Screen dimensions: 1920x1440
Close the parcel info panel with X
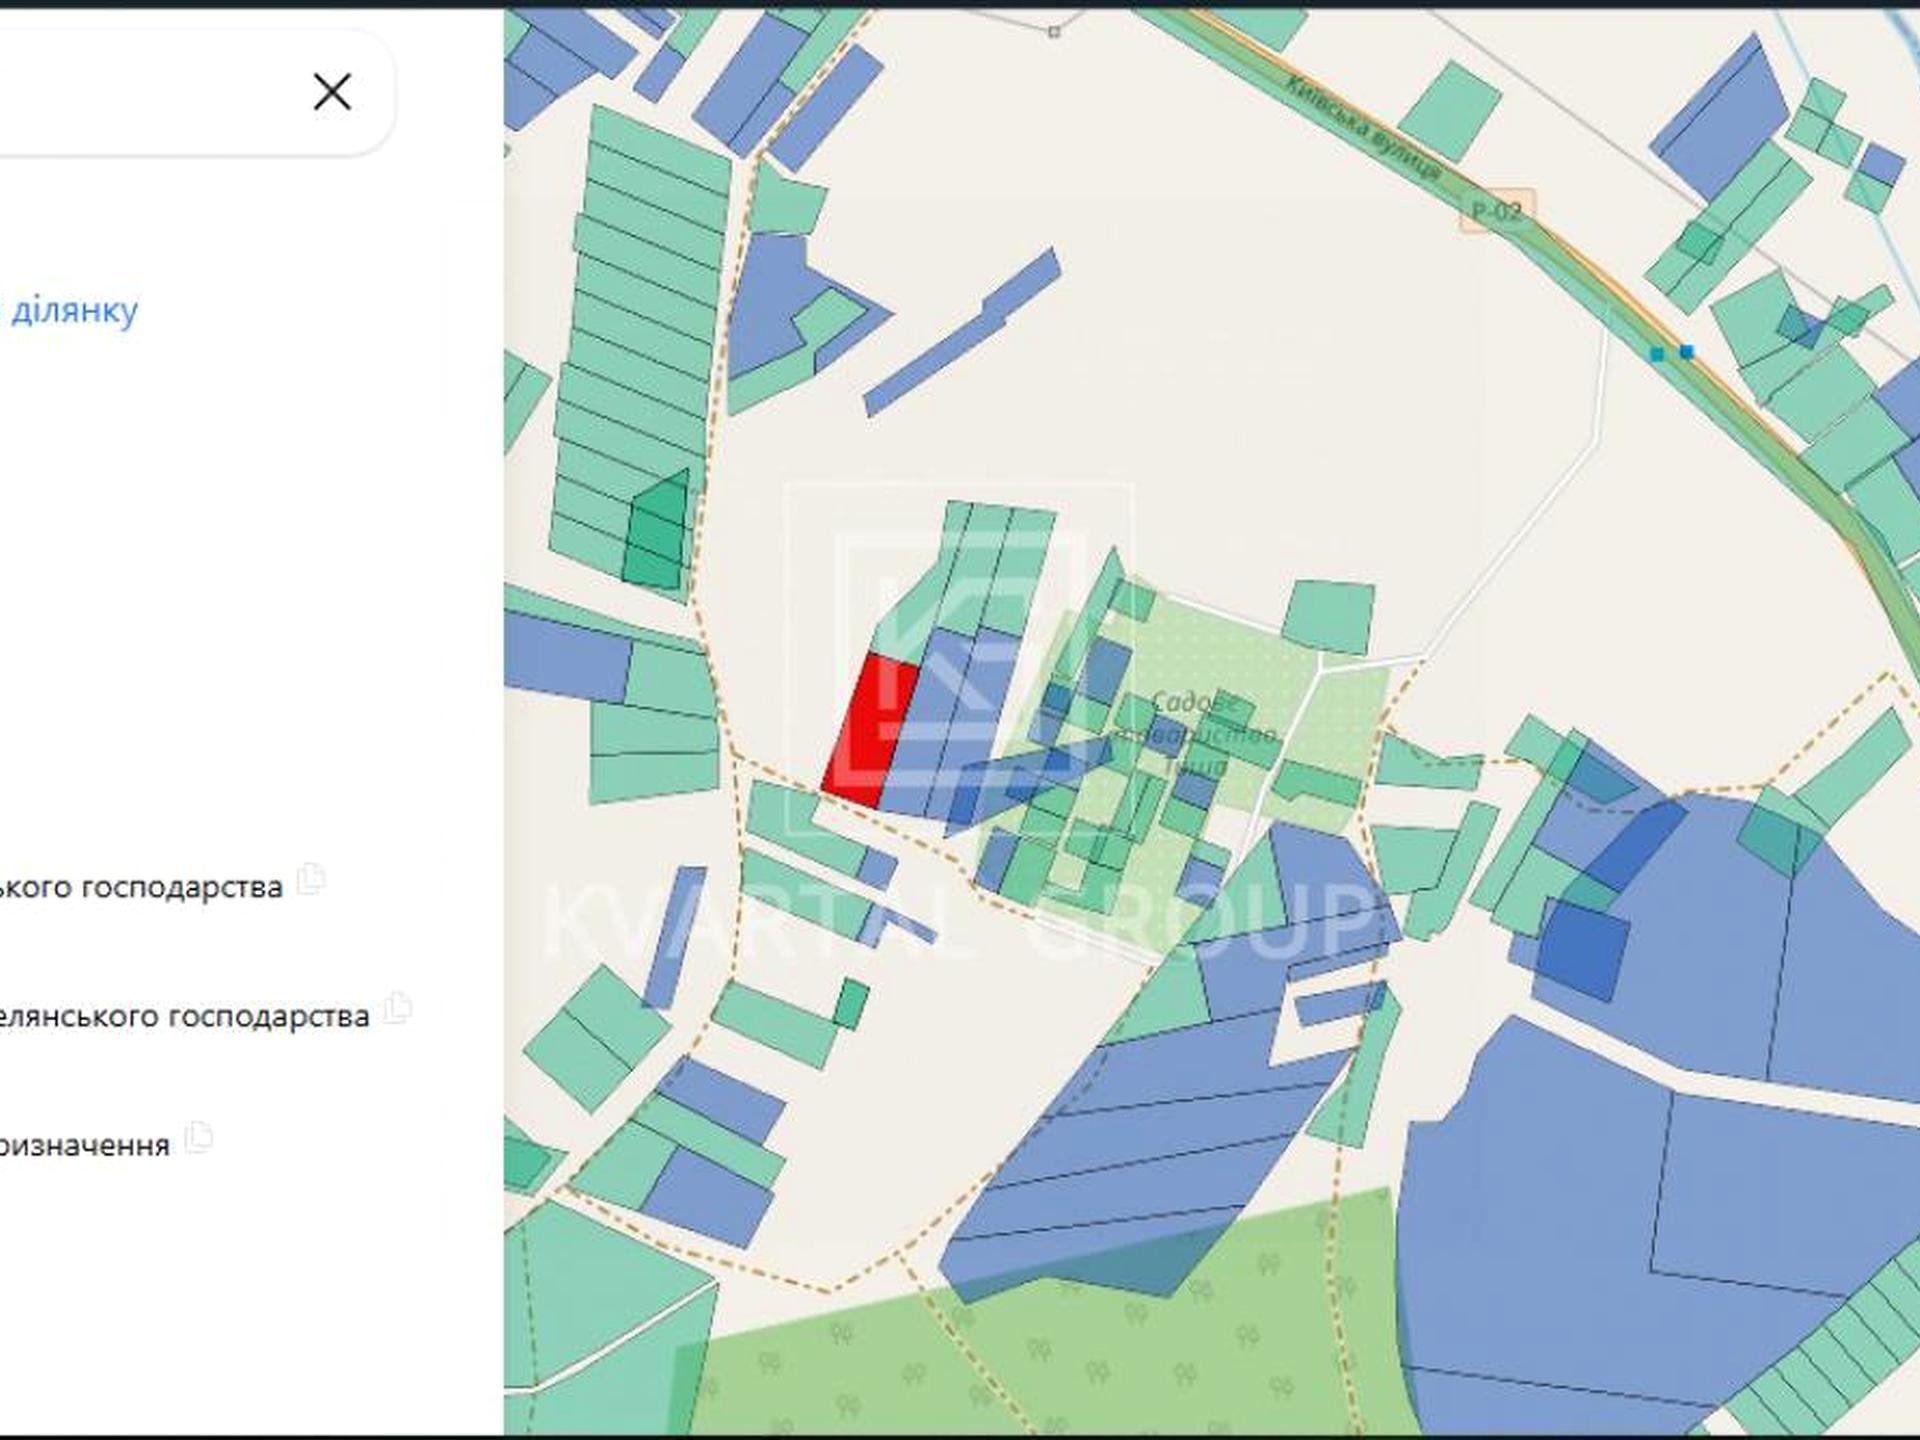tap(332, 92)
